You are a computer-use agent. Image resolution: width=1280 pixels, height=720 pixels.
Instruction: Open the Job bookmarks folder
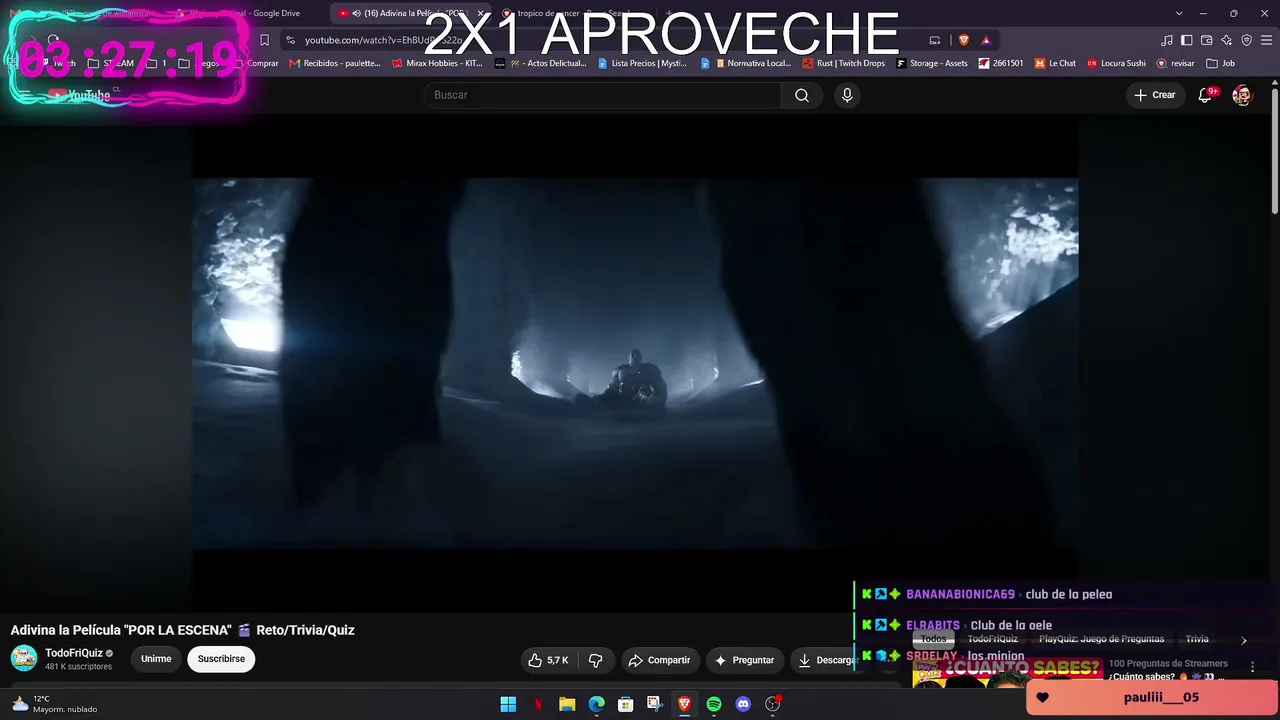coord(1221,63)
